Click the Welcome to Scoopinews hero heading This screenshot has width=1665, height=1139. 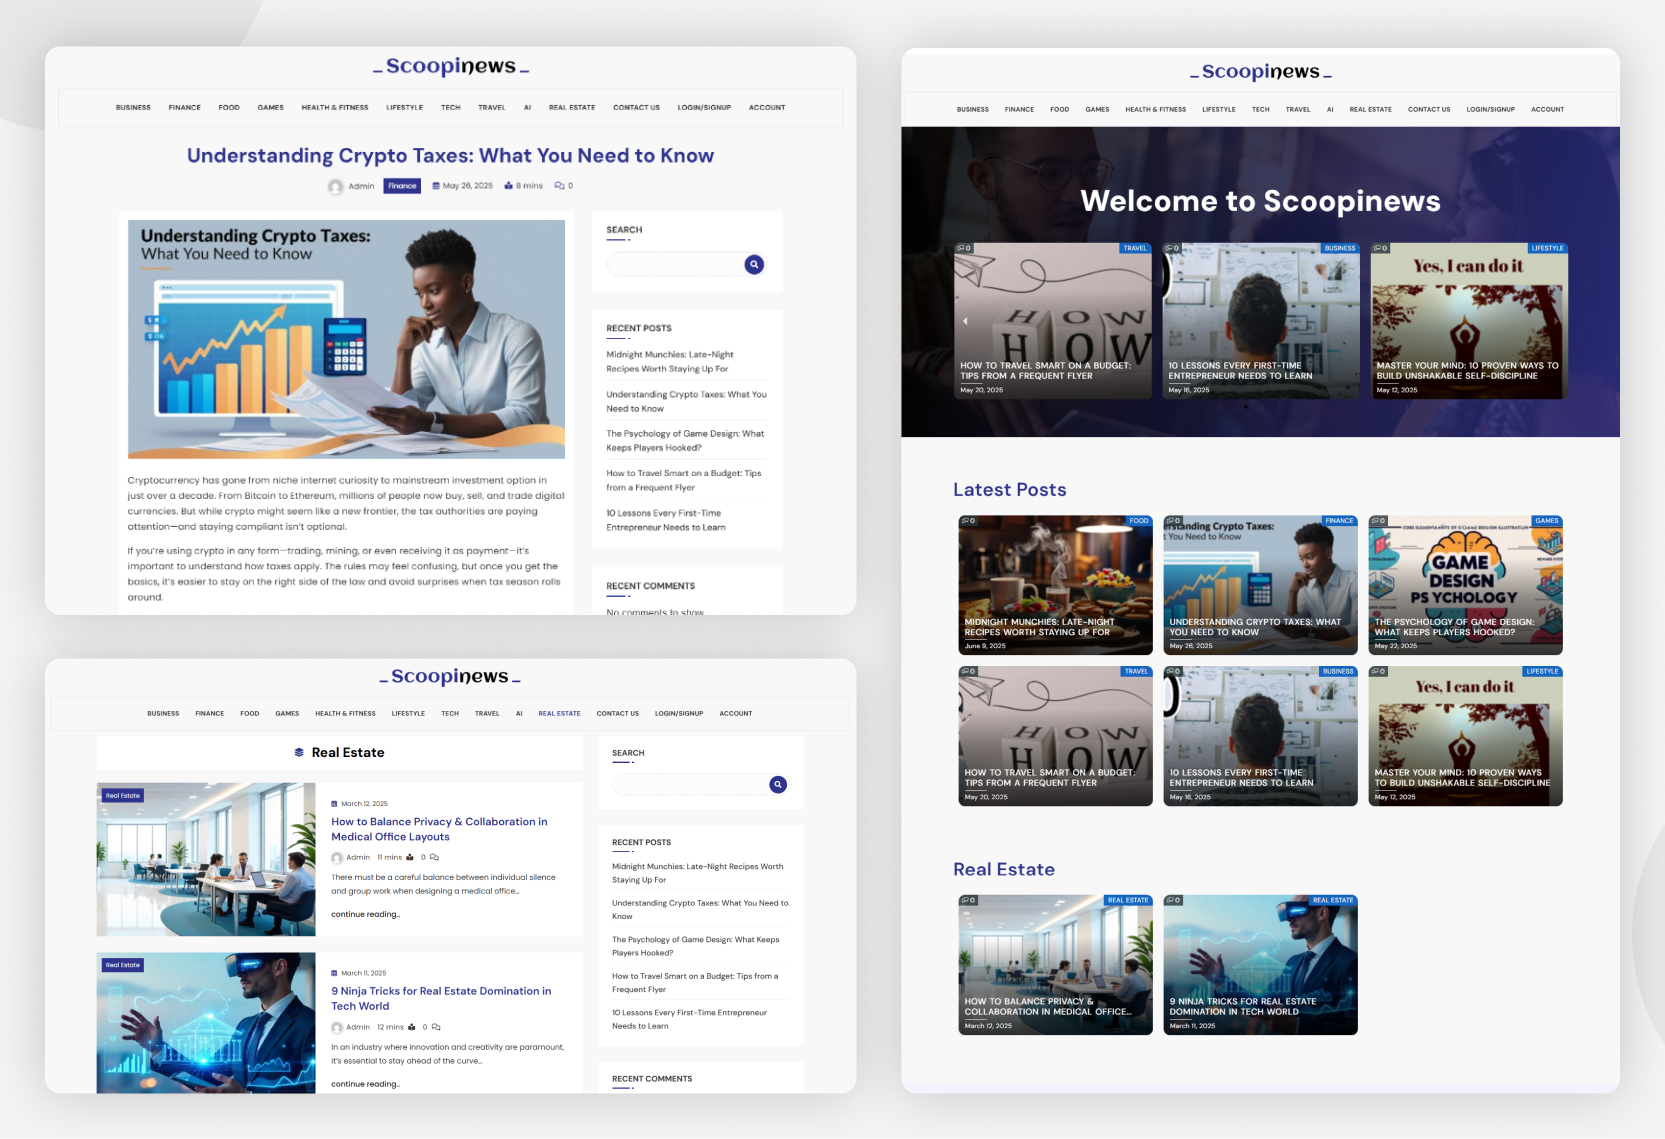tap(1260, 202)
